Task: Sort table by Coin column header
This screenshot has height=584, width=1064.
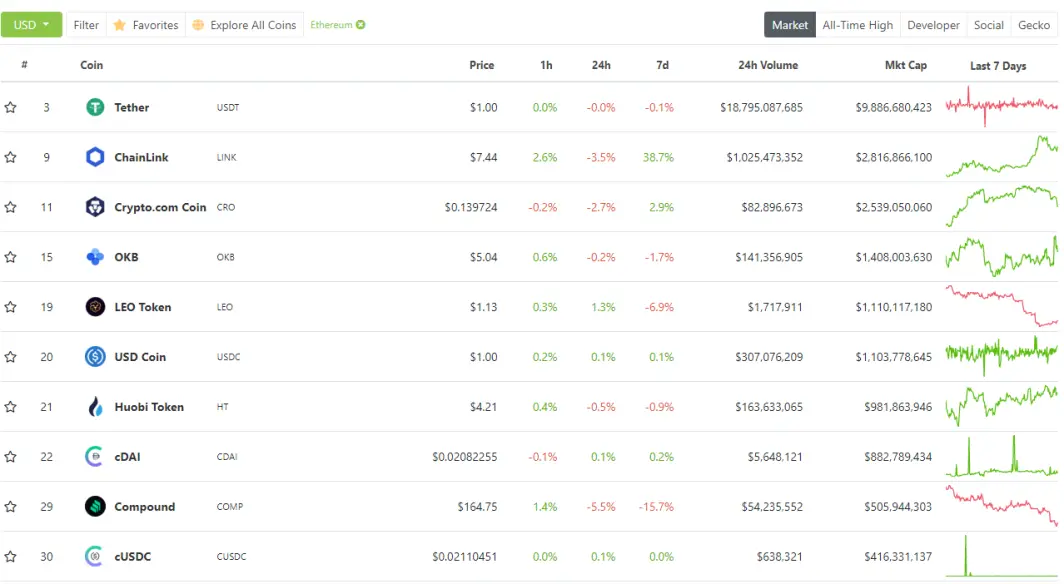Action: pyautogui.click(x=92, y=65)
